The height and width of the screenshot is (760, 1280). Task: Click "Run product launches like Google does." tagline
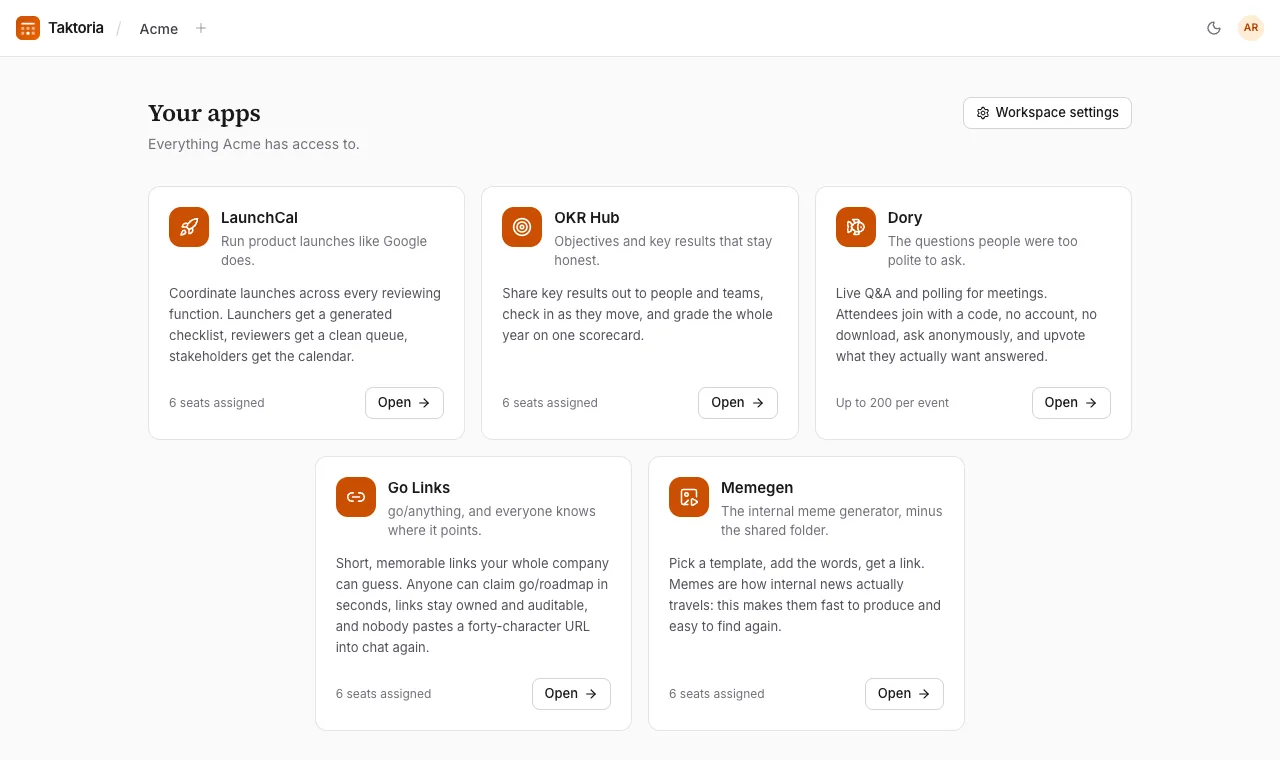(x=324, y=251)
